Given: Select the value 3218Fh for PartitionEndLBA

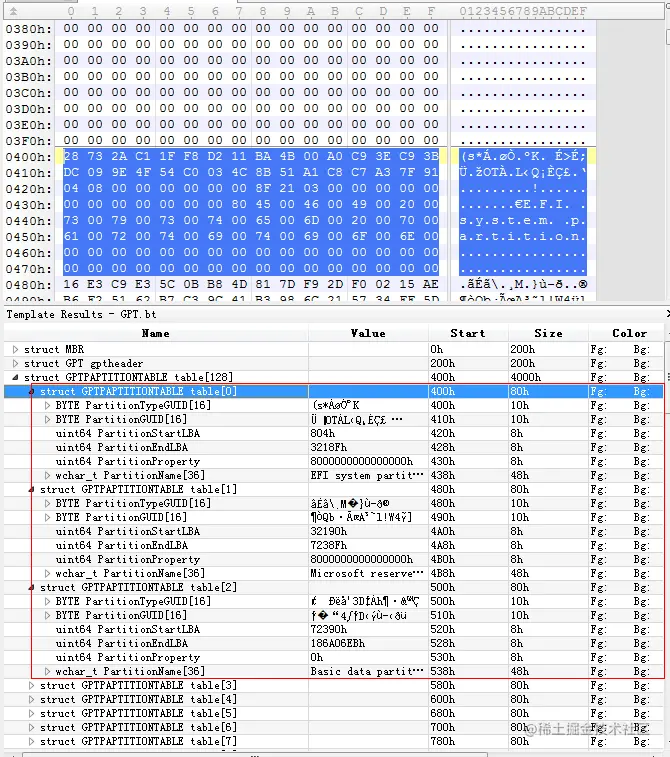Looking at the screenshot, I should point(328,447).
